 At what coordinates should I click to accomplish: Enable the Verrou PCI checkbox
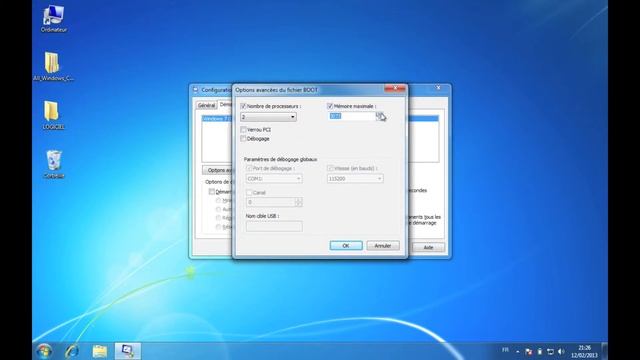tap(243, 129)
